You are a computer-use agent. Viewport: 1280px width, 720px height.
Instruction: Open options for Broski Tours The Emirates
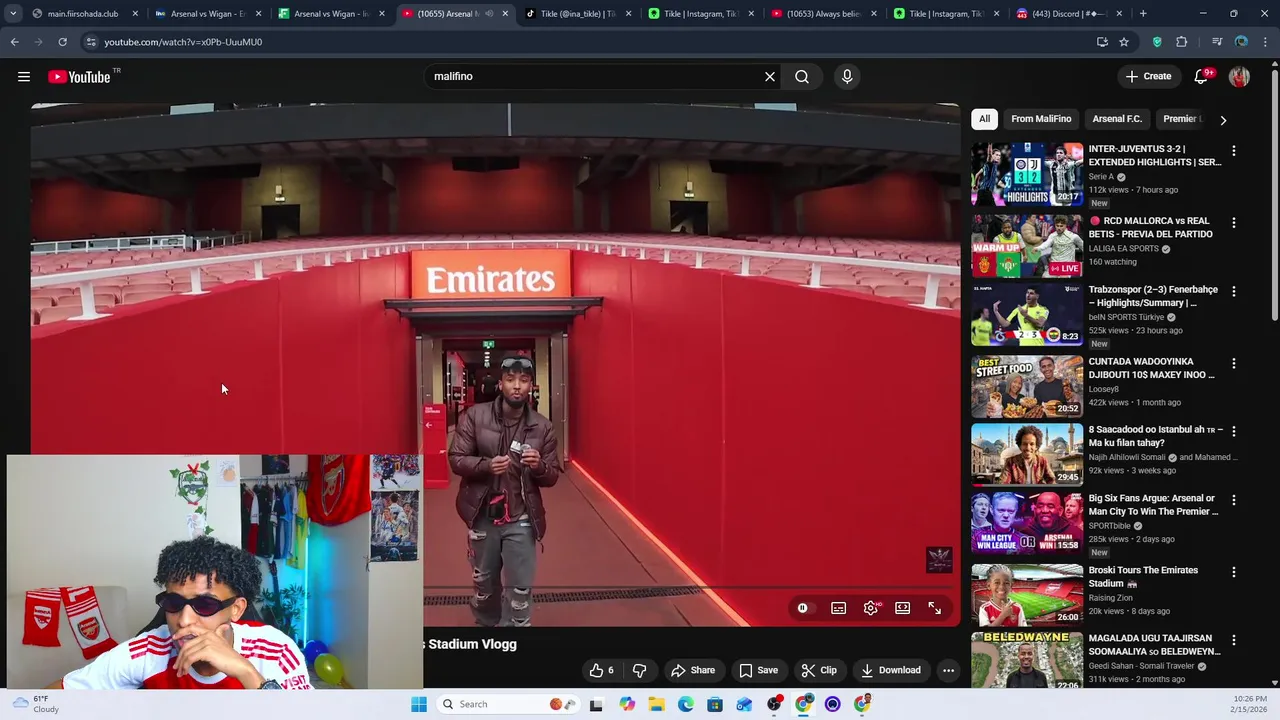(x=1233, y=573)
